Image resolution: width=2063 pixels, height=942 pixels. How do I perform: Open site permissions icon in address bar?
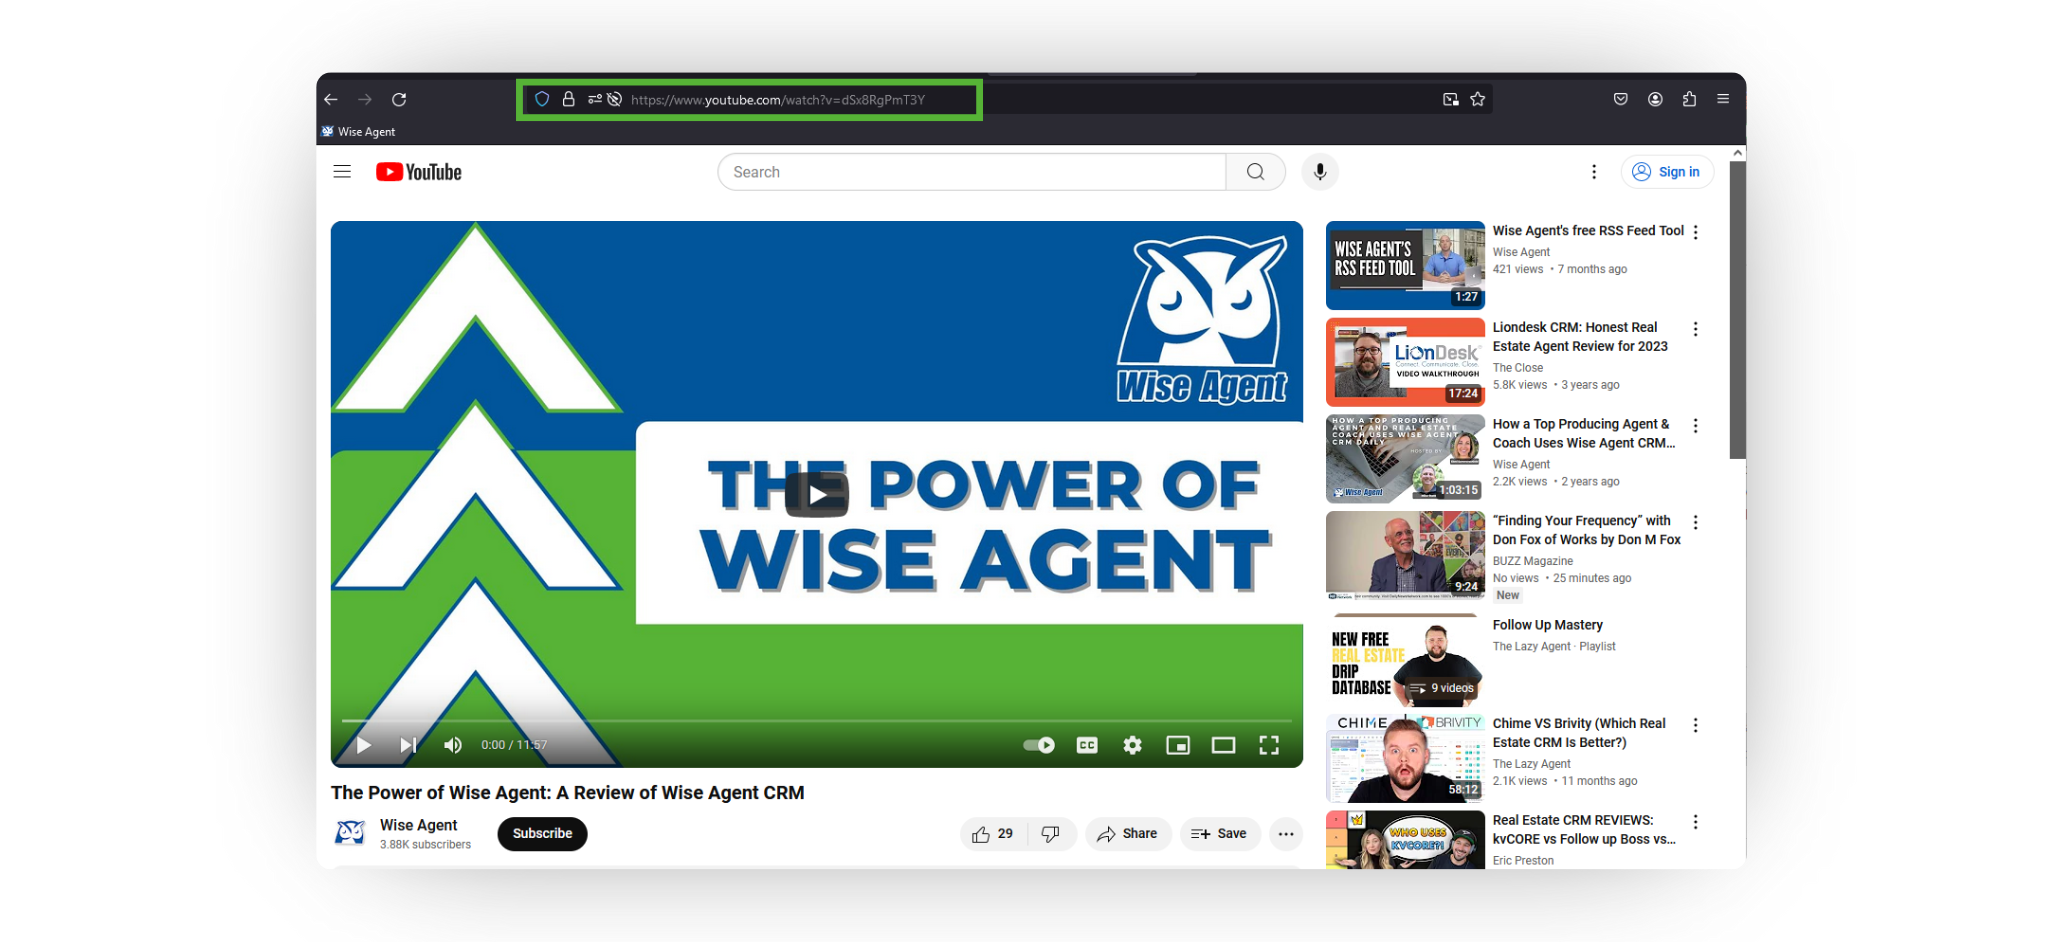click(595, 99)
